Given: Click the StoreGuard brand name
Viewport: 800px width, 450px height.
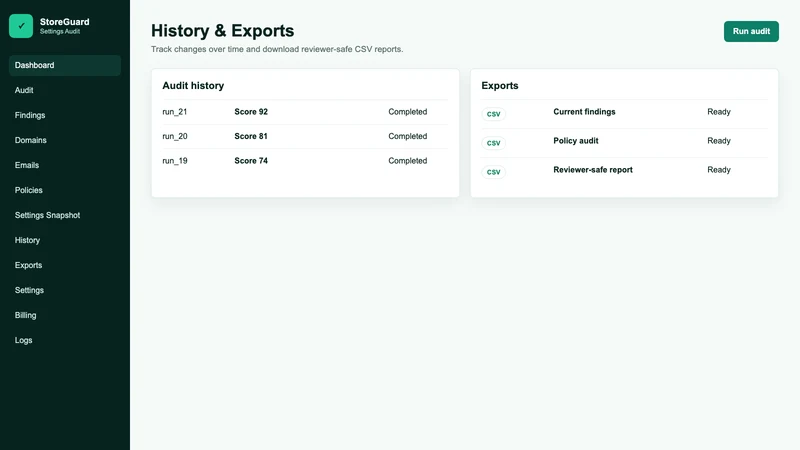Looking at the screenshot, I should (x=64, y=22).
